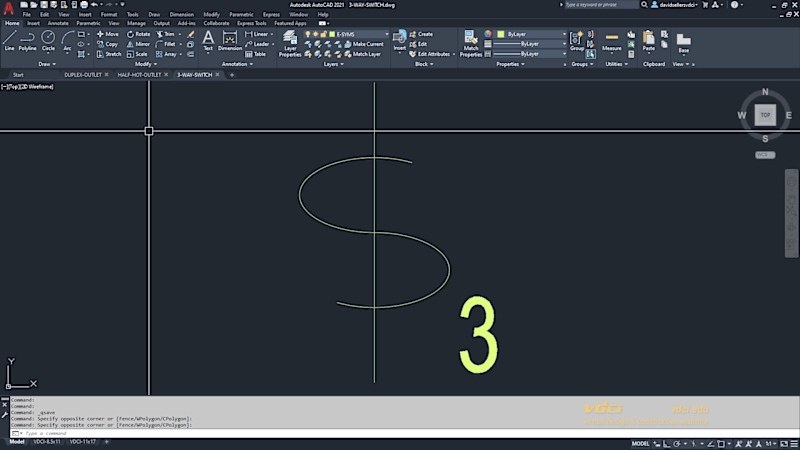The width and height of the screenshot is (800, 450).
Task: Click the Array tool
Action: [x=166, y=54]
